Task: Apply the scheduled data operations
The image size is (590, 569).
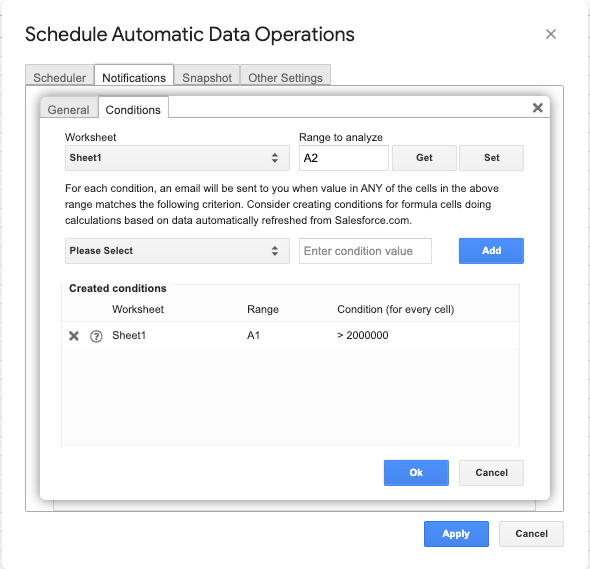Action: pos(456,534)
